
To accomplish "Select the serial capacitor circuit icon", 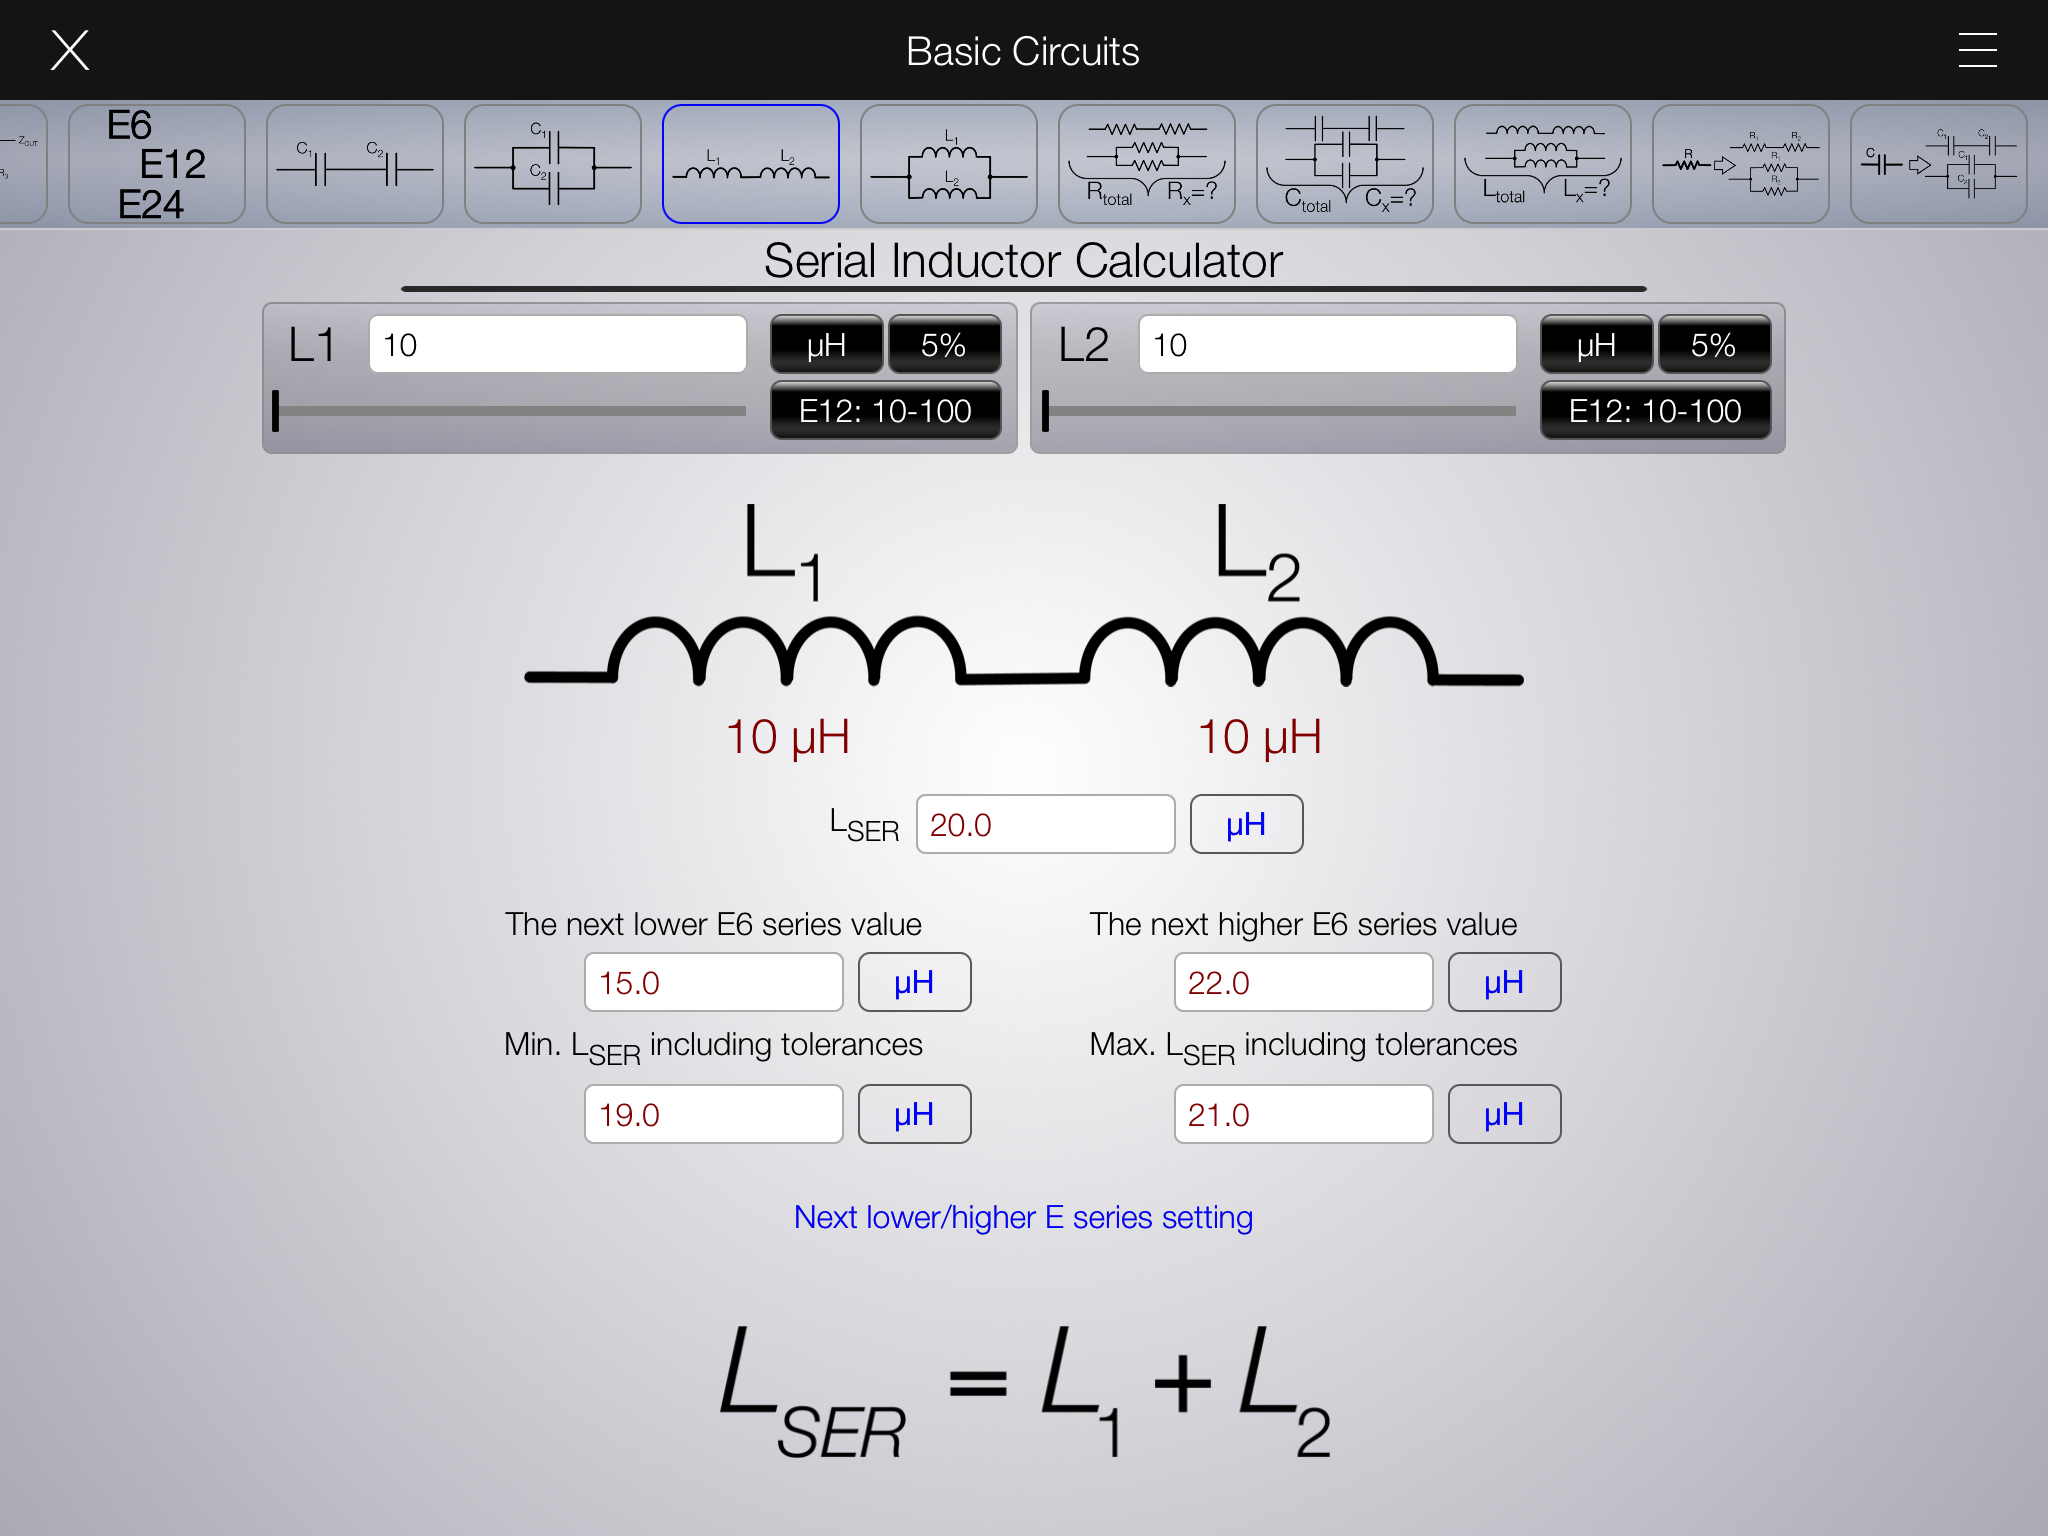I will pyautogui.click(x=354, y=164).
